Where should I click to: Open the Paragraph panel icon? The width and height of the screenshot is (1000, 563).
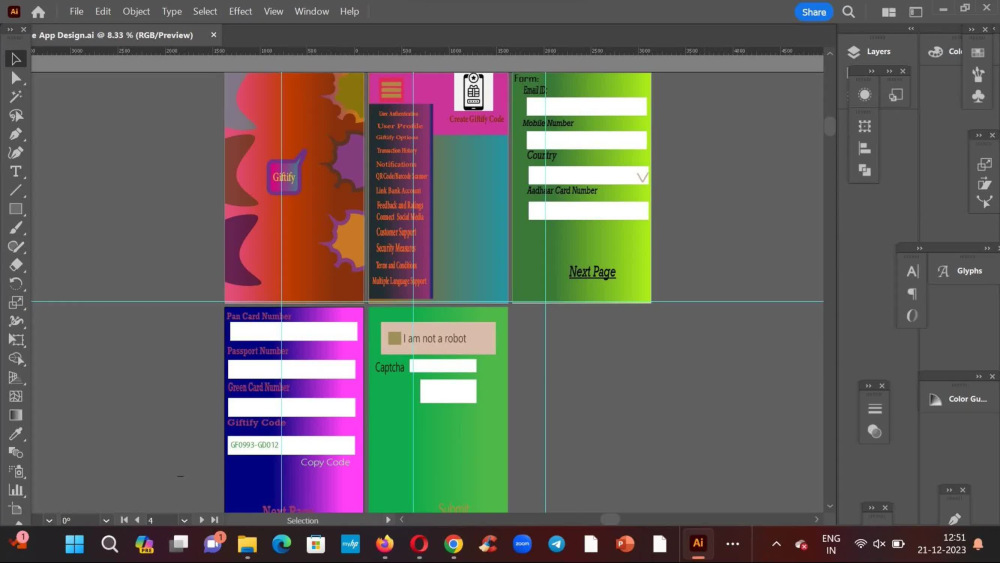912,293
